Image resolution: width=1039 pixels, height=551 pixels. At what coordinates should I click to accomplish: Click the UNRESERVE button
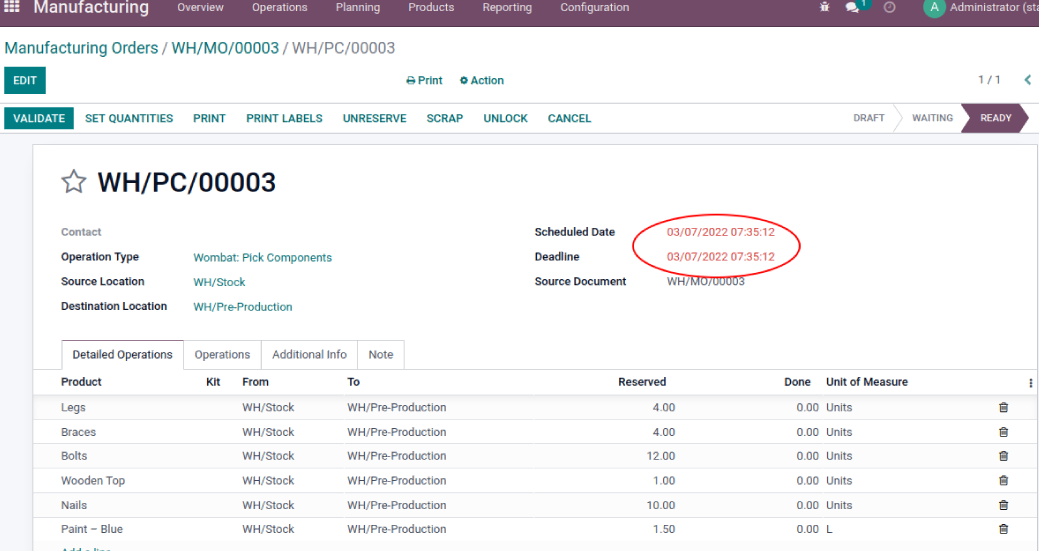click(374, 118)
